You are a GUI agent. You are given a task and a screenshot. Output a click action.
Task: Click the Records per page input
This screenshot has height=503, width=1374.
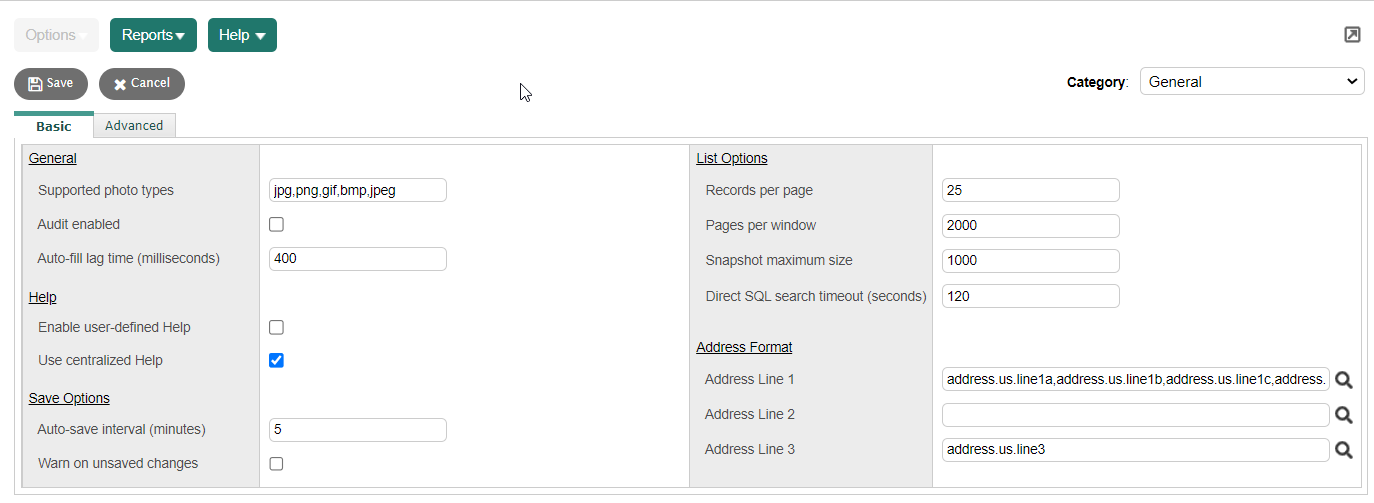[1030, 190]
